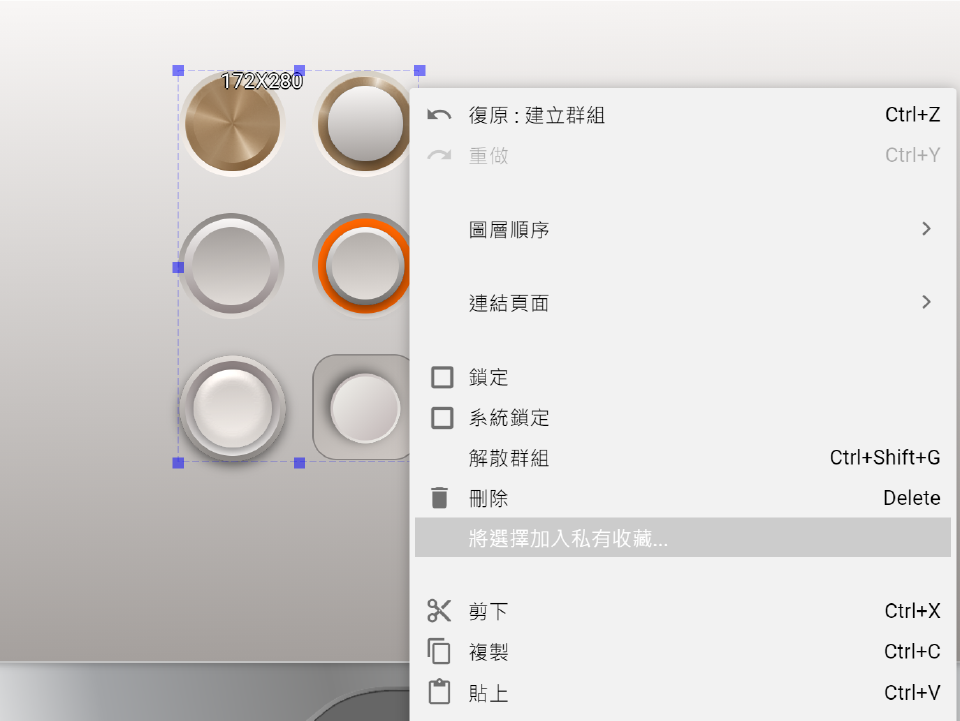
Task: Select 復原:建立群組 menu entry
Action: [x=537, y=115]
